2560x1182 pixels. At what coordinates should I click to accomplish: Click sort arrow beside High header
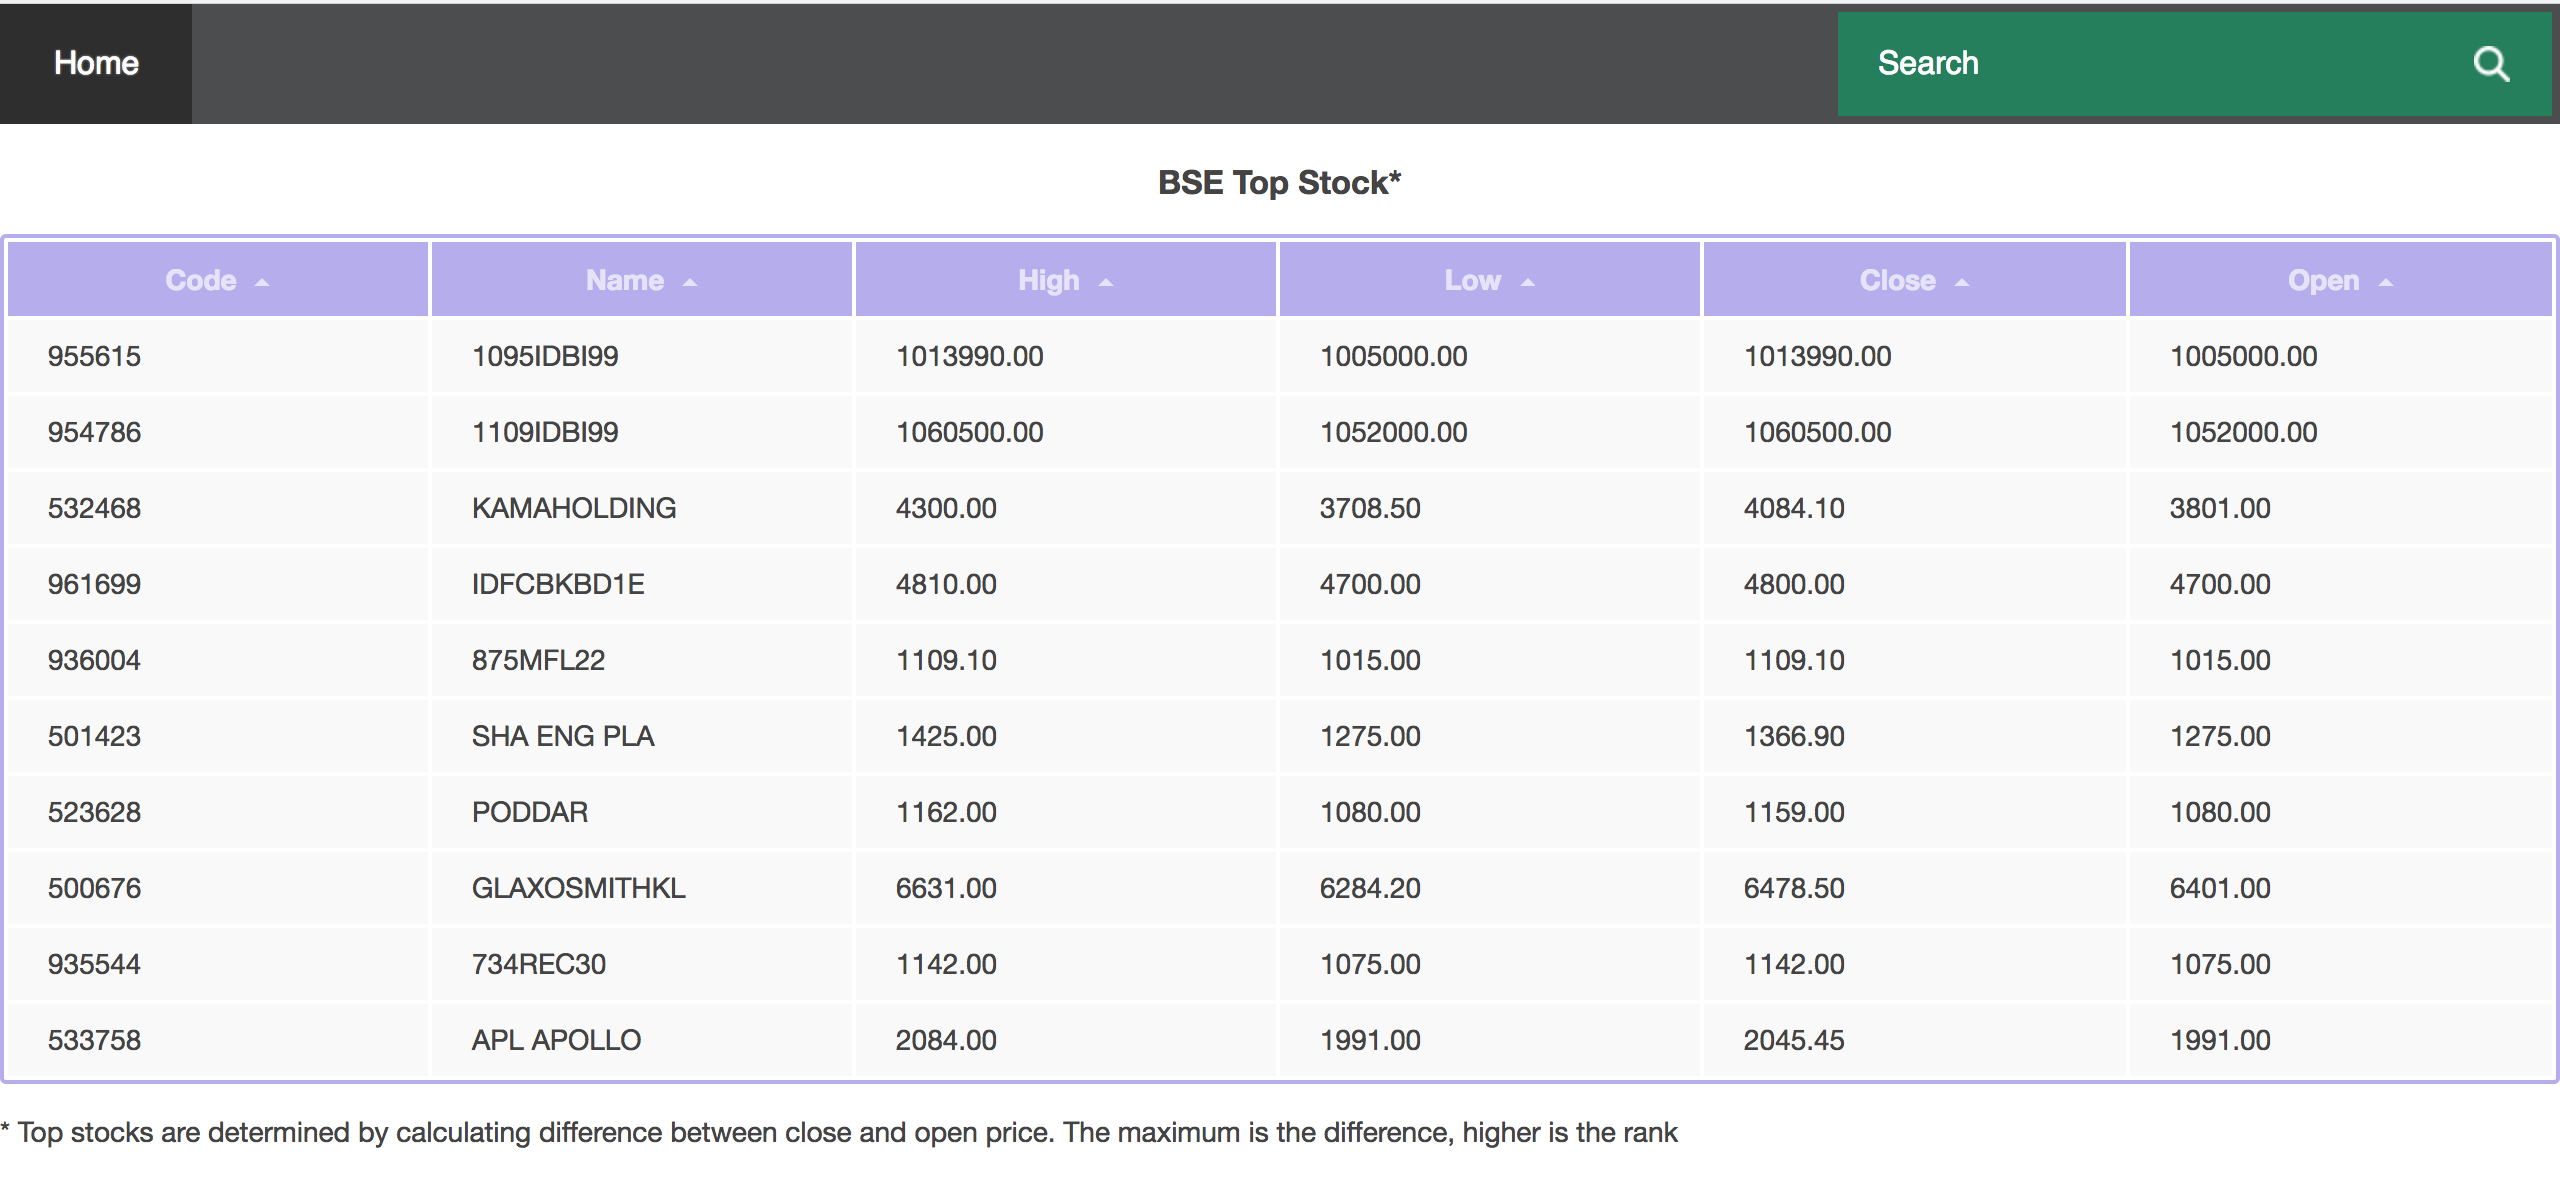coord(1106,283)
